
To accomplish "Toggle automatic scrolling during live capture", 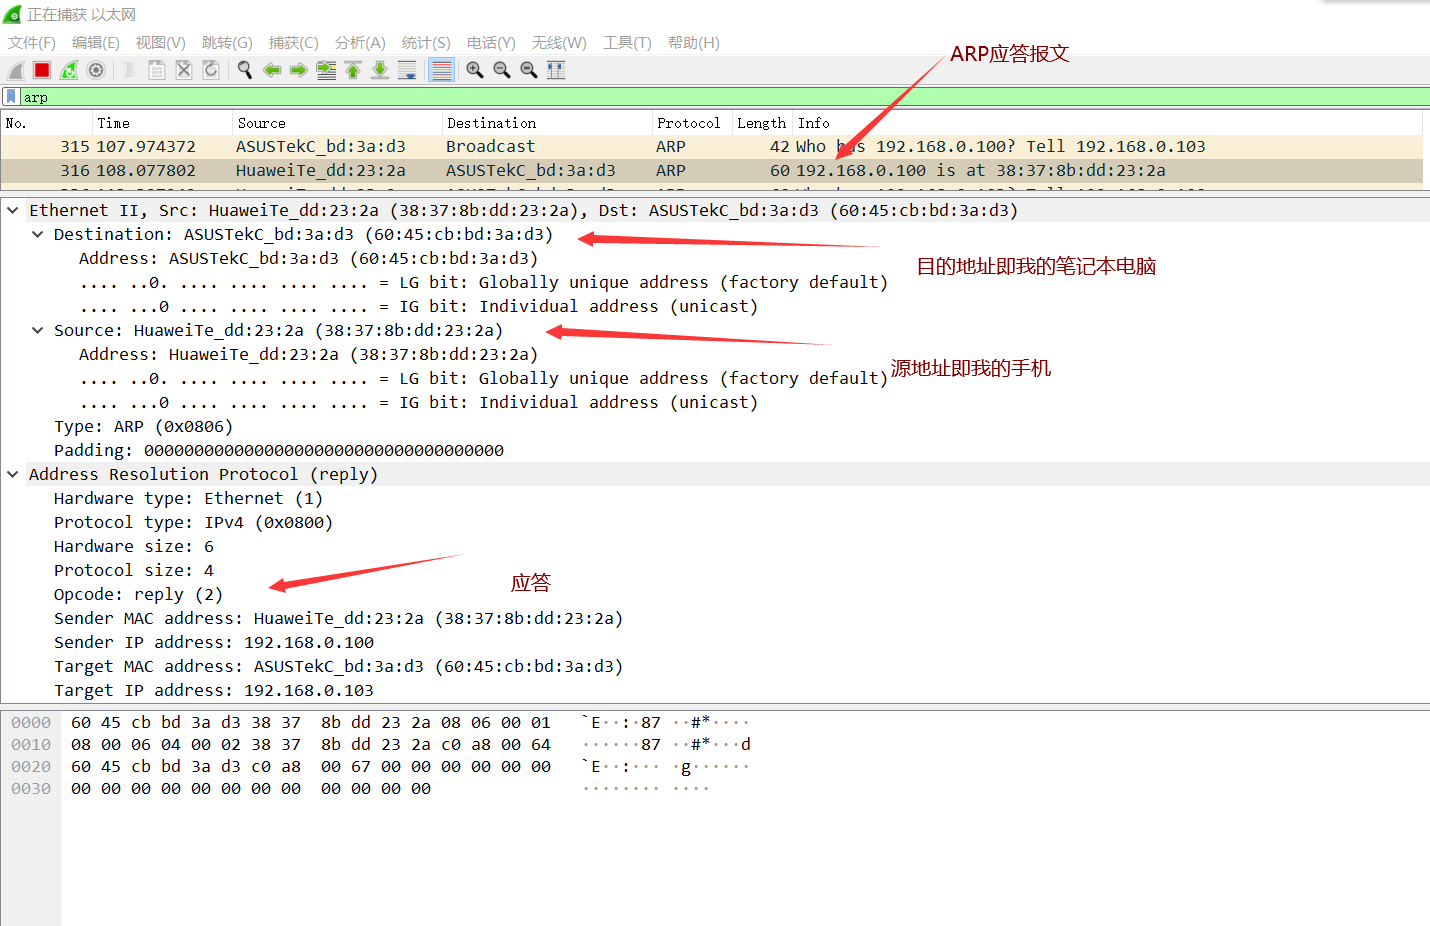I will 407,70.
